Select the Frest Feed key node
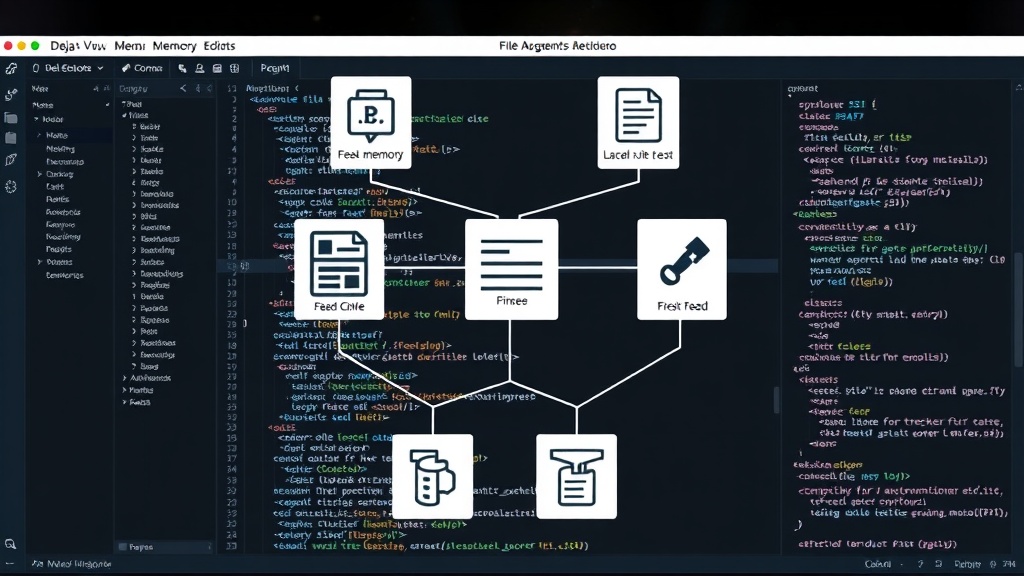The width and height of the screenshot is (1024, 576). tap(682, 269)
